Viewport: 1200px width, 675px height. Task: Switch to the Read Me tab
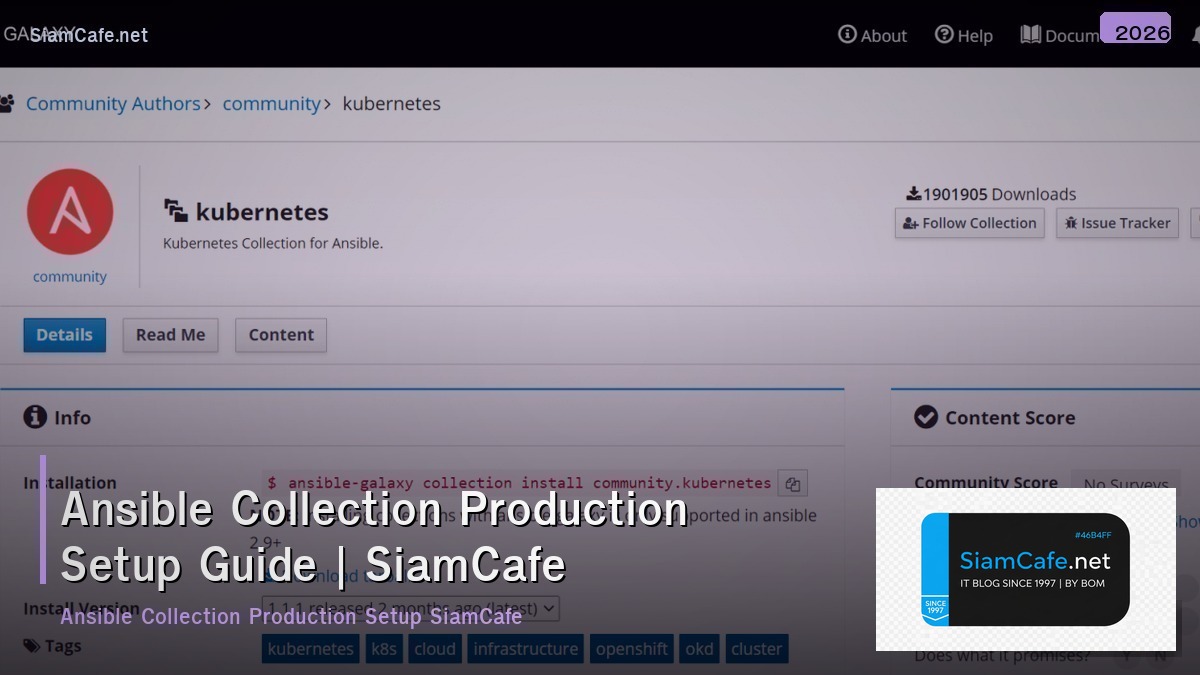pos(170,335)
